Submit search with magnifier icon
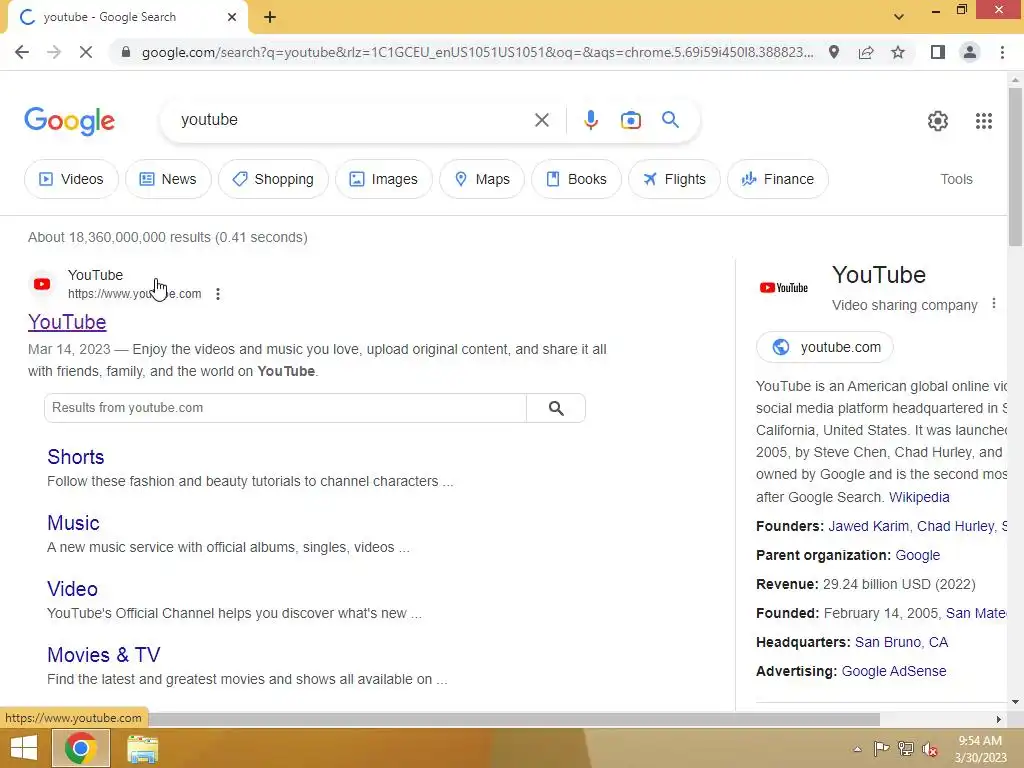1024x768 pixels. click(x=670, y=120)
